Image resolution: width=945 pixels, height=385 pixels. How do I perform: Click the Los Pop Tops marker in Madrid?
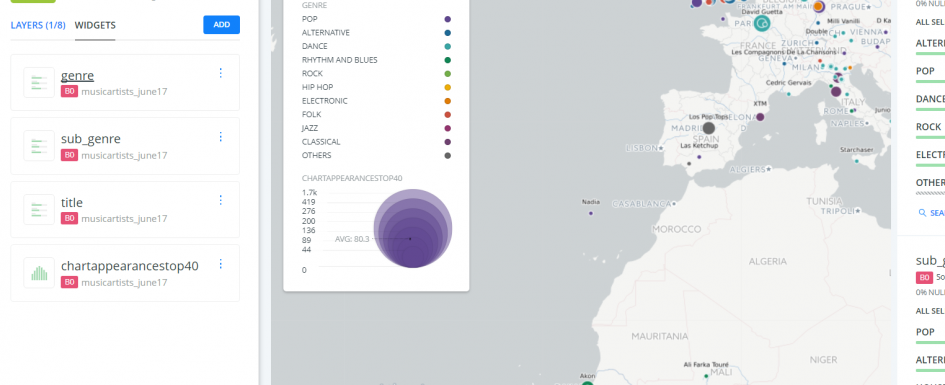(709, 128)
